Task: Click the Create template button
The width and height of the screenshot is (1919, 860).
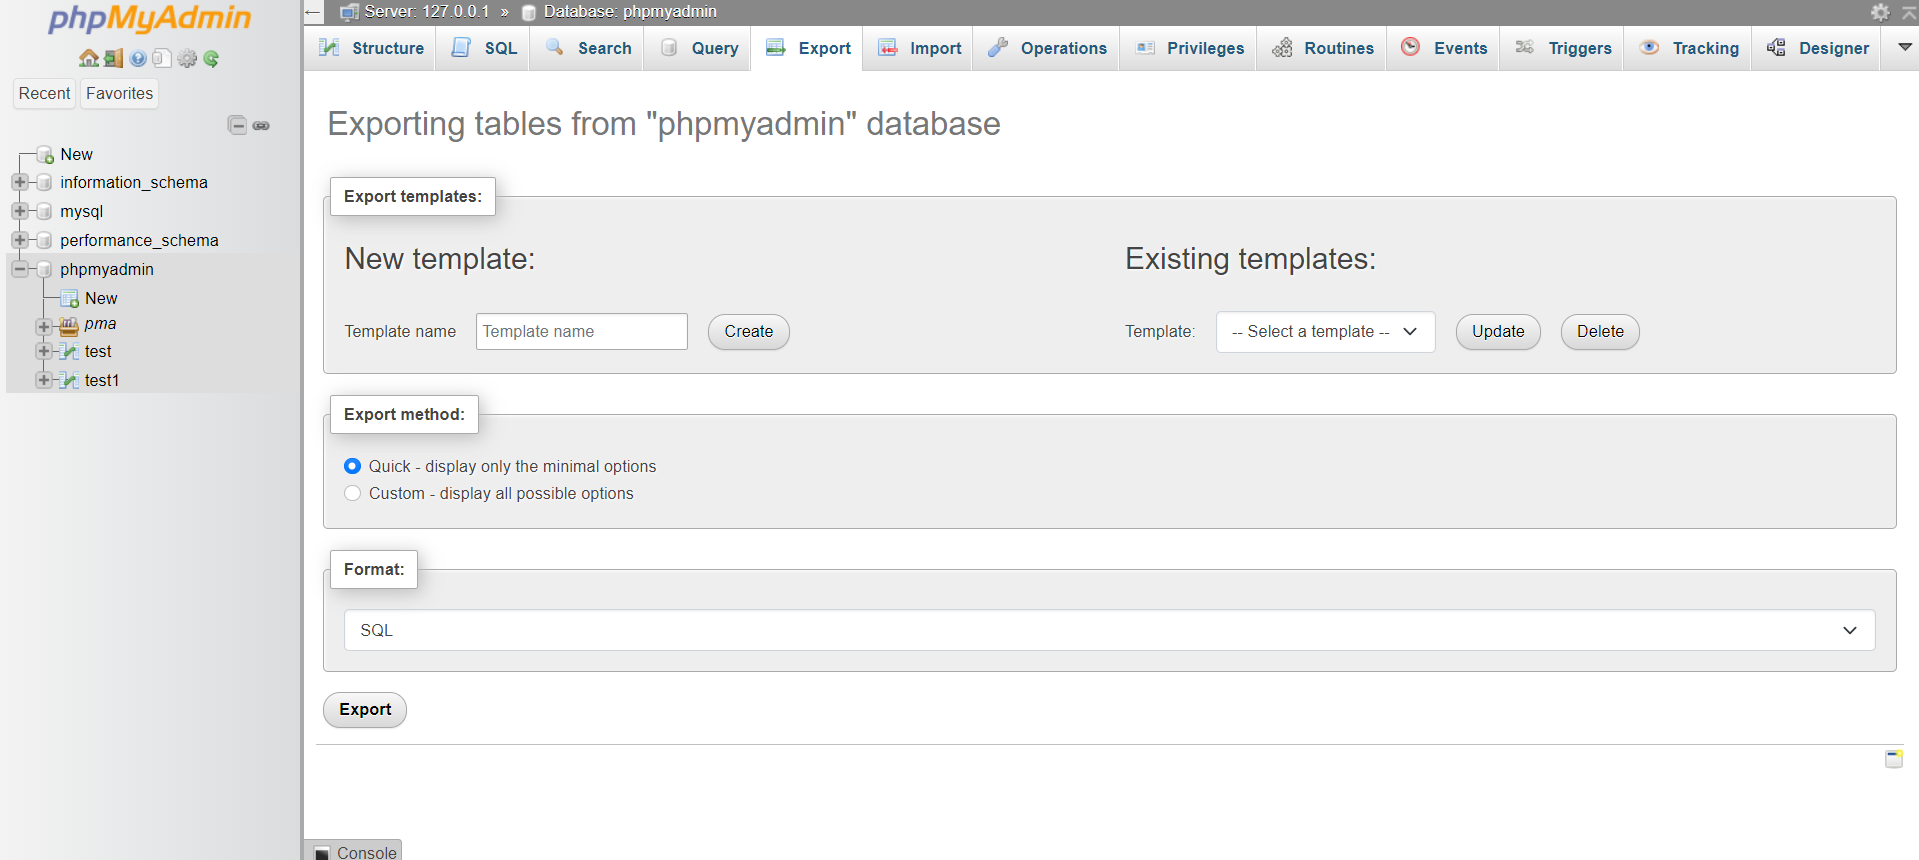Action: (x=749, y=332)
